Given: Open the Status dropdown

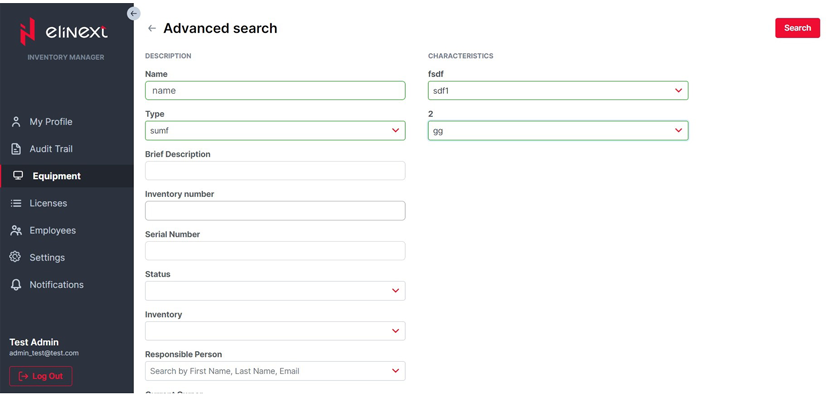Looking at the screenshot, I should tap(275, 291).
